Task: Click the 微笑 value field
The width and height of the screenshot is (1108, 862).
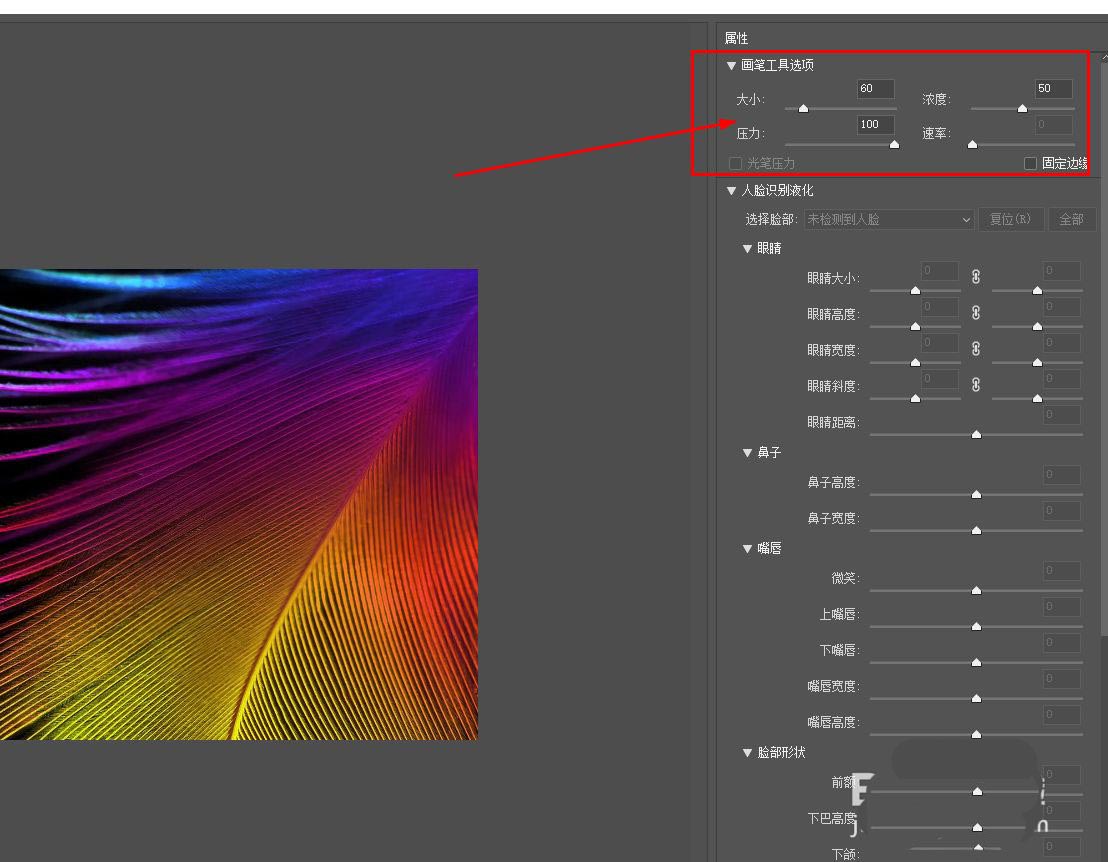Action: click(1061, 570)
